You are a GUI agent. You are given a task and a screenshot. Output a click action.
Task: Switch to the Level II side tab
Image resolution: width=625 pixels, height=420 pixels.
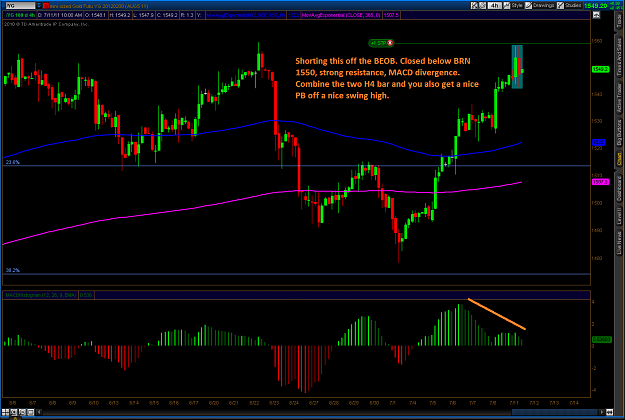(619, 216)
